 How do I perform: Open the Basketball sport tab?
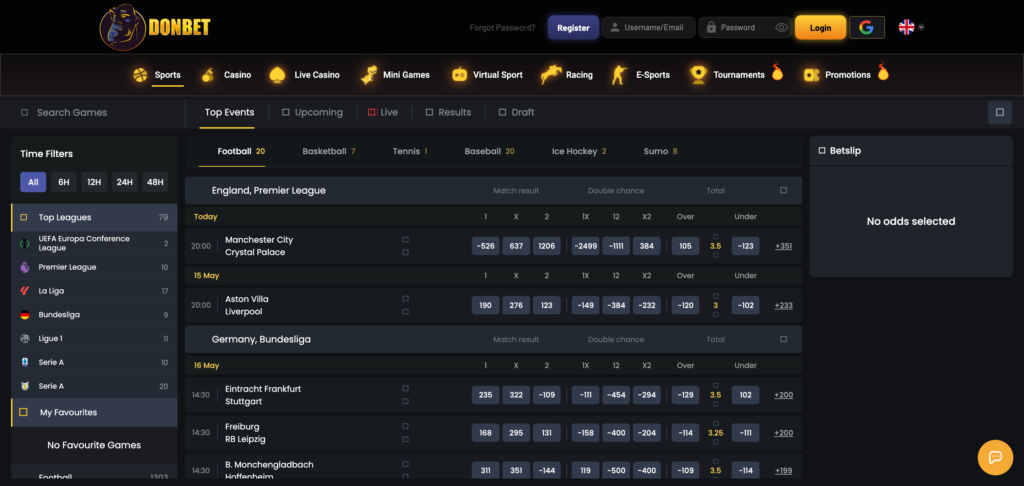328,152
